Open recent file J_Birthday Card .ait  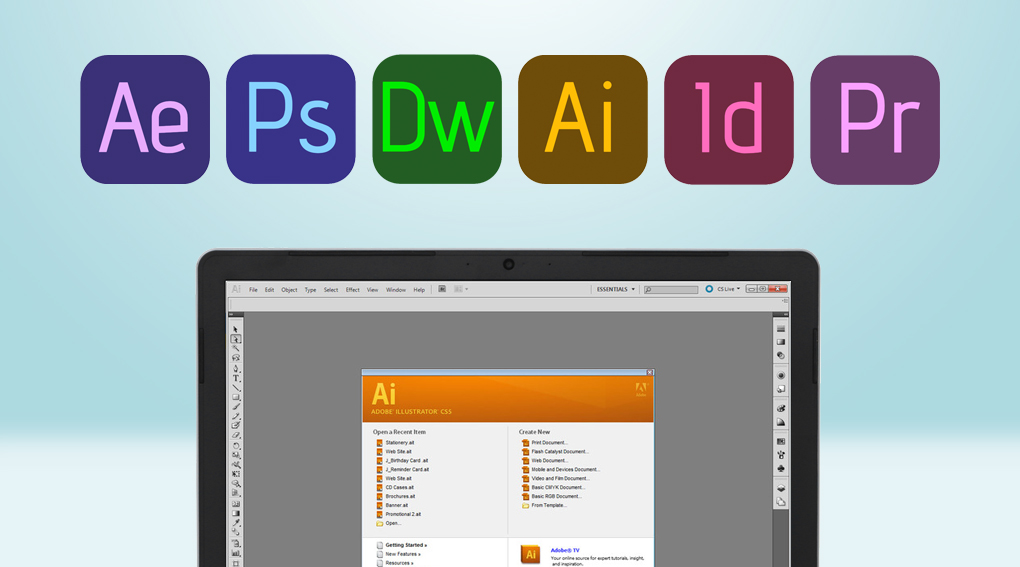coord(402,460)
